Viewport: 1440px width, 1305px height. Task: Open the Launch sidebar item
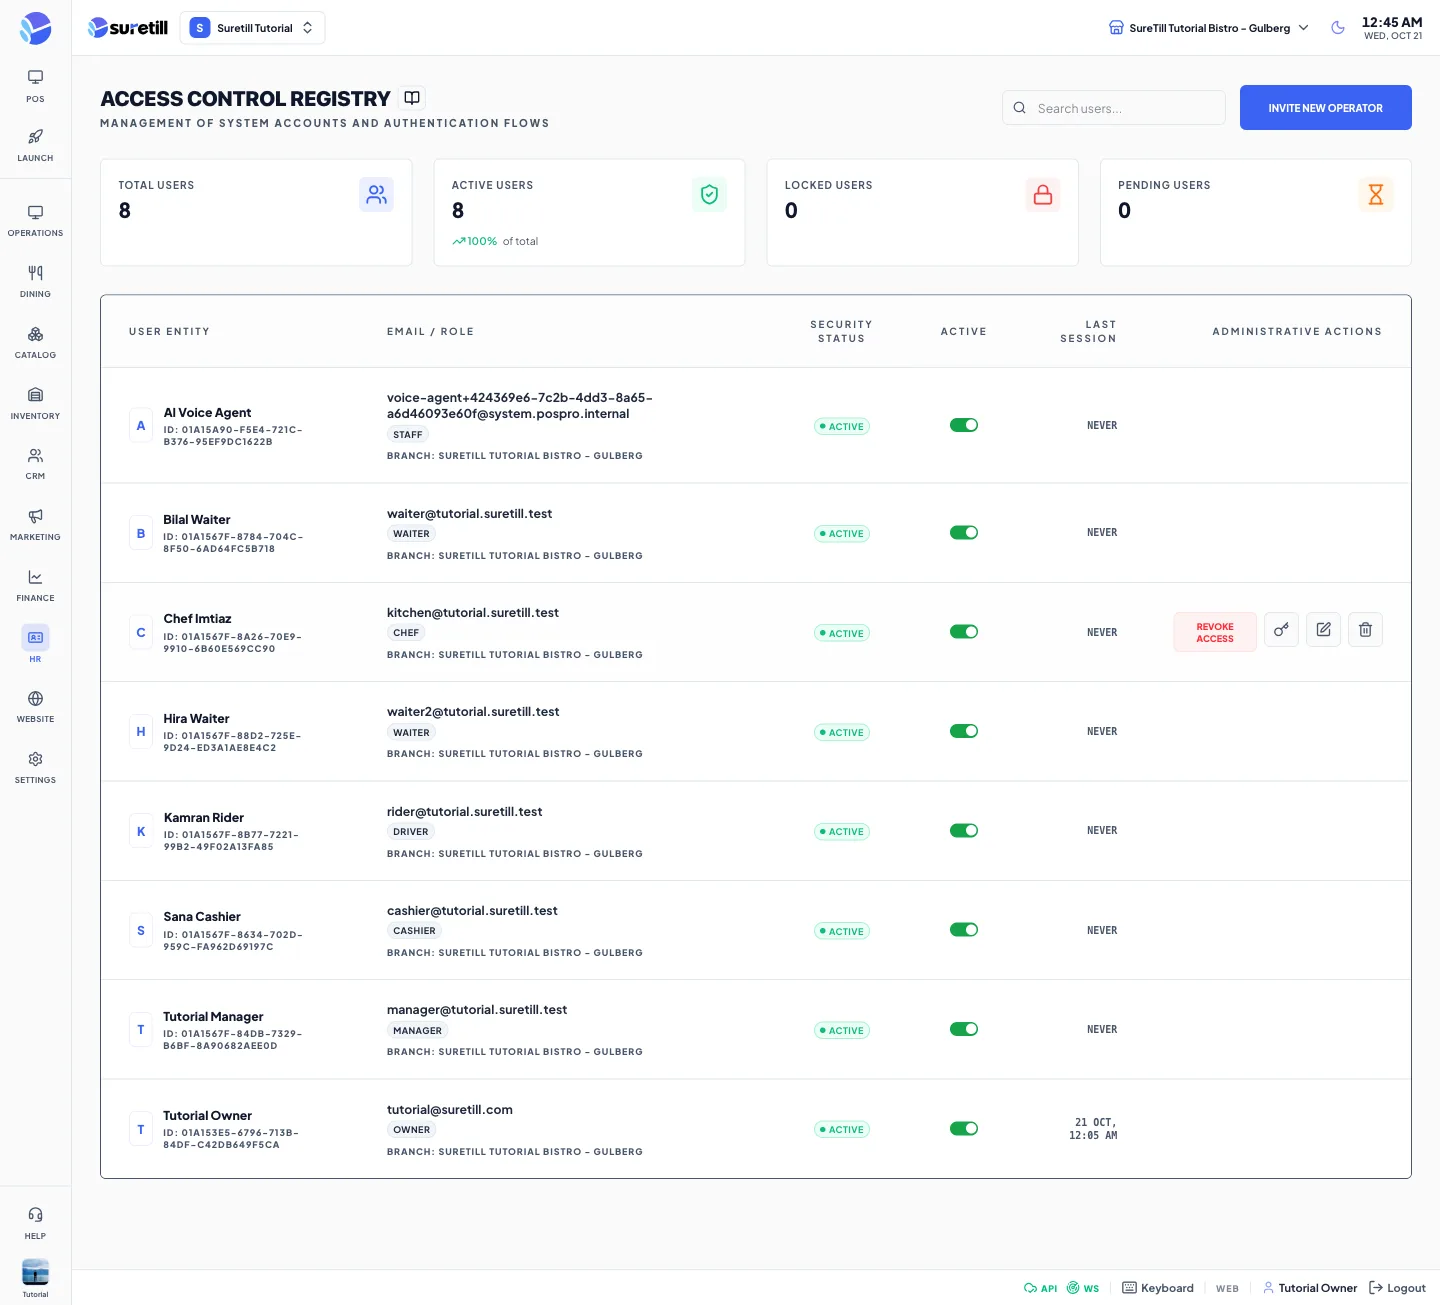35,145
